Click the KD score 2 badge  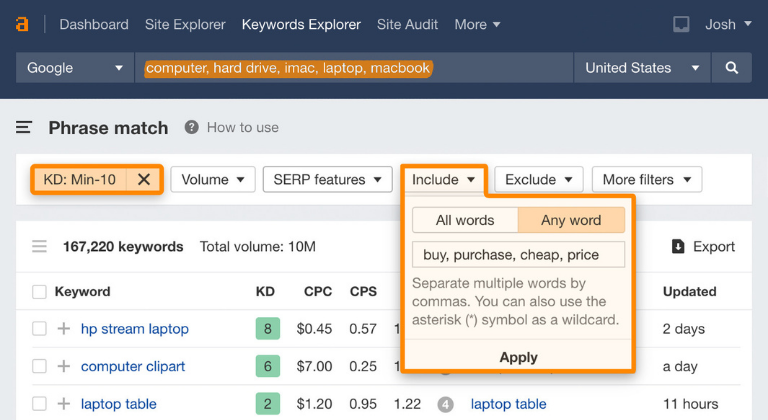(x=267, y=404)
